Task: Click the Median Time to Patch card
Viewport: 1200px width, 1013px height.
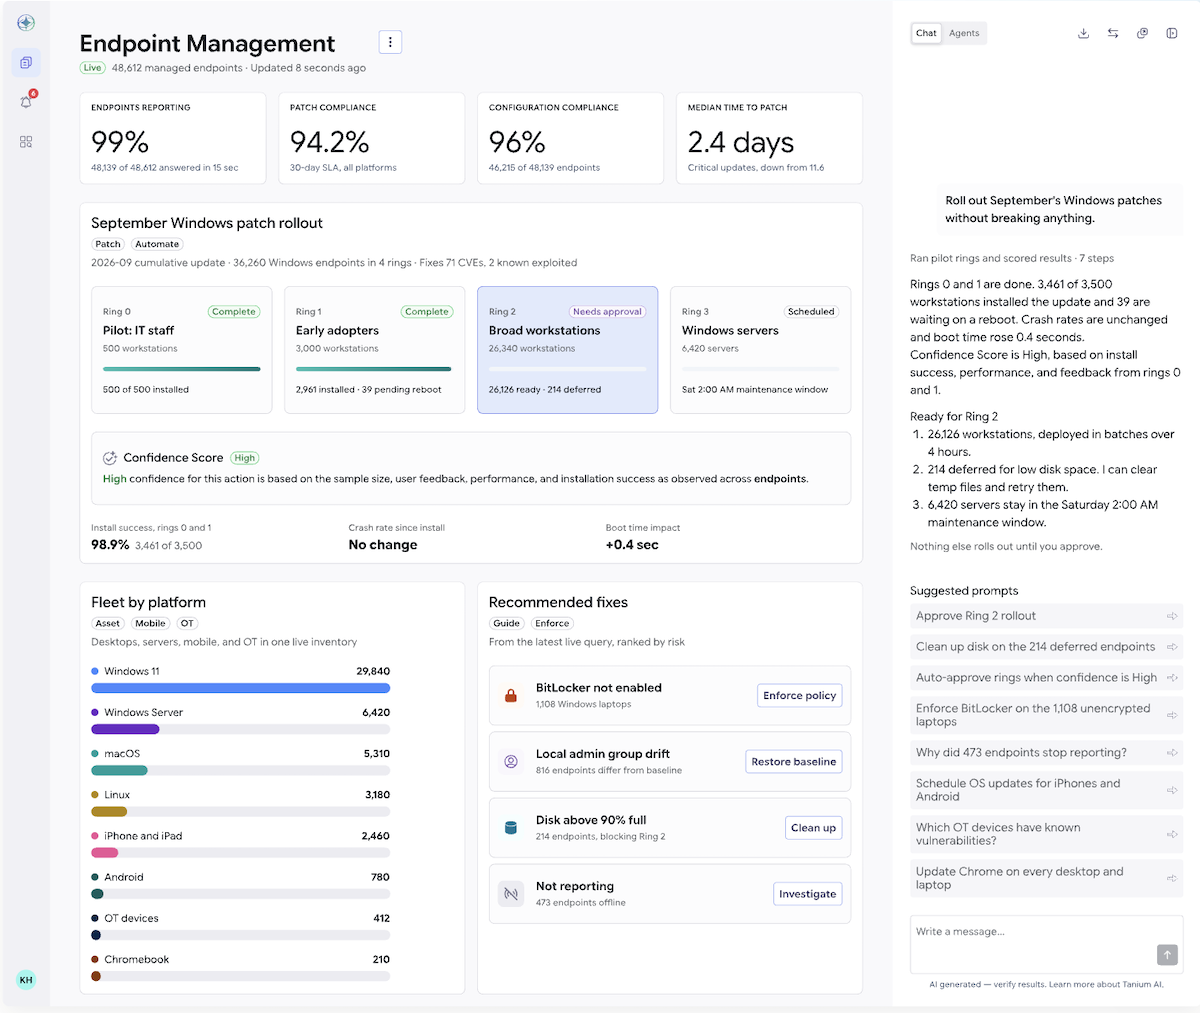Action: pyautogui.click(x=770, y=138)
